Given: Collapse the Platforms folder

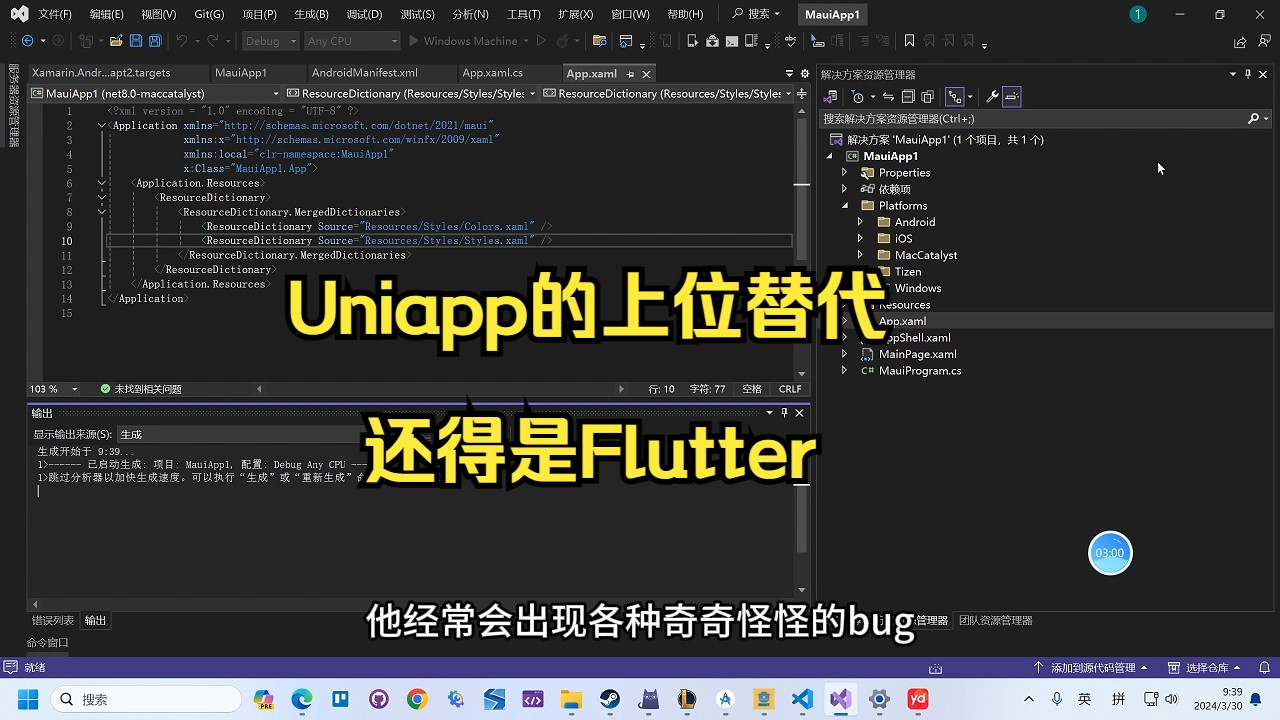Looking at the screenshot, I should 845,206.
